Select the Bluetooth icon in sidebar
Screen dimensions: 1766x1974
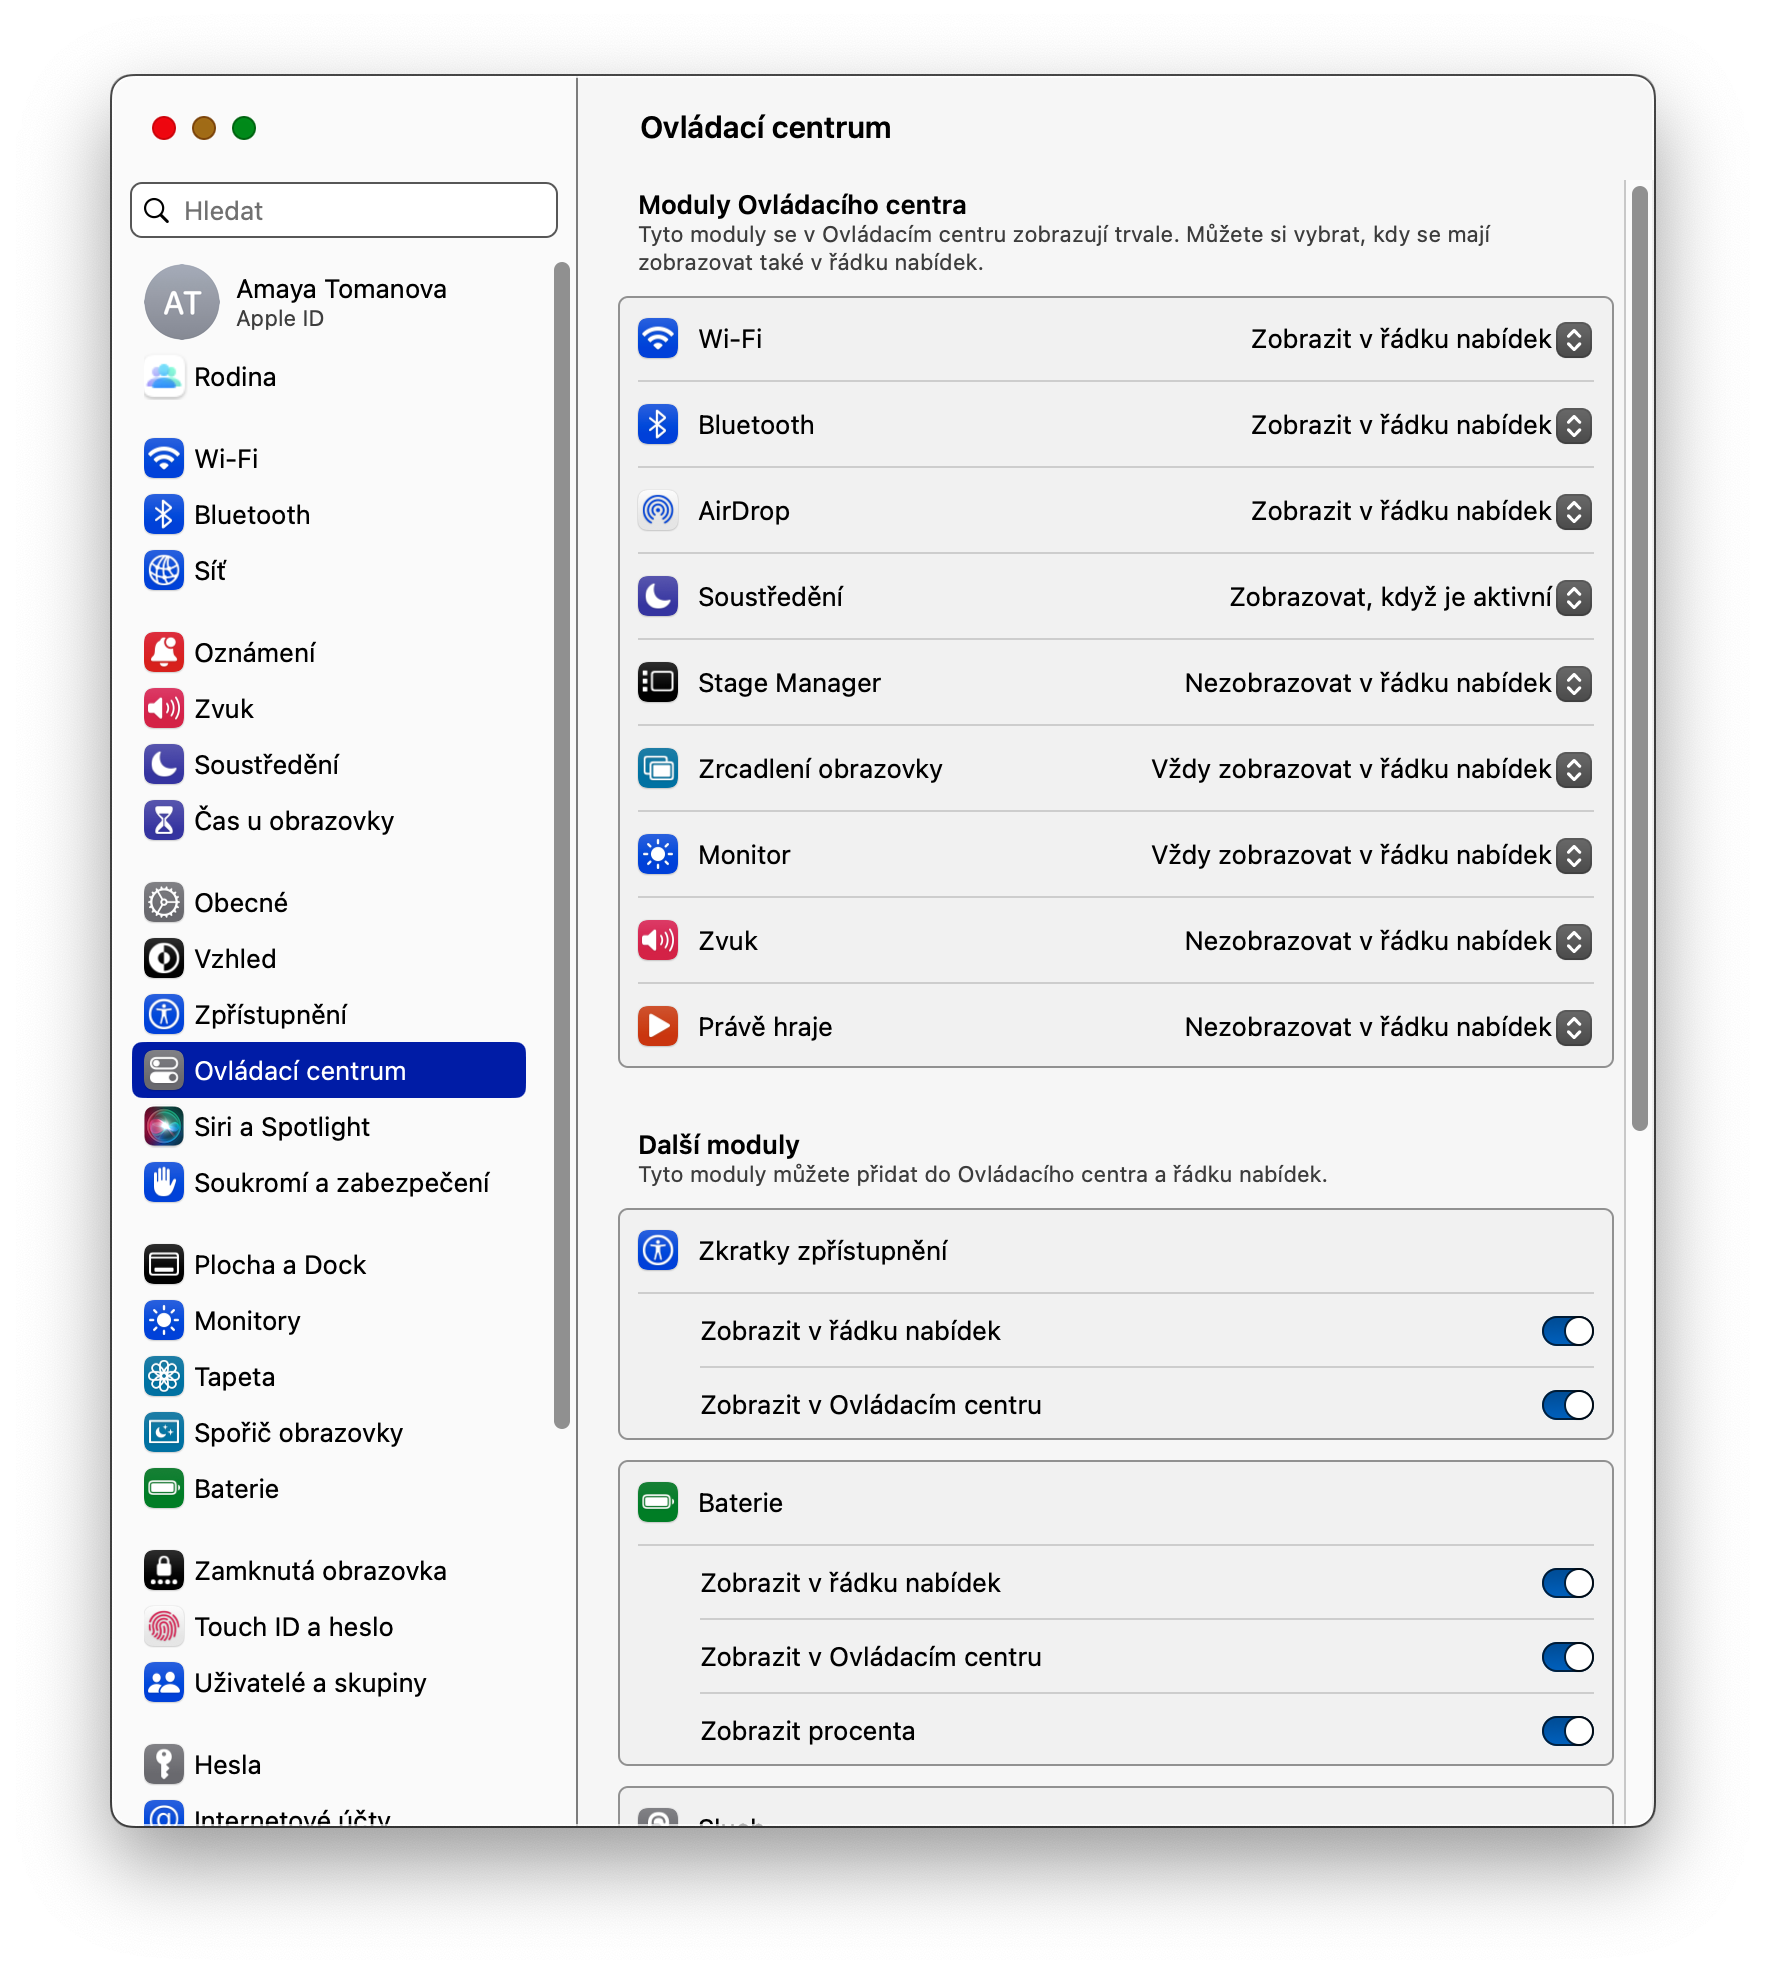click(164, 515)
